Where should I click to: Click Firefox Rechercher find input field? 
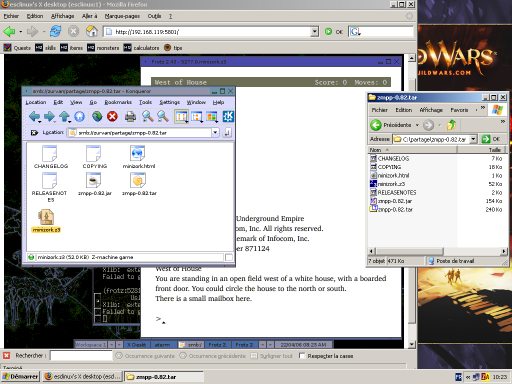coord(81,356)
